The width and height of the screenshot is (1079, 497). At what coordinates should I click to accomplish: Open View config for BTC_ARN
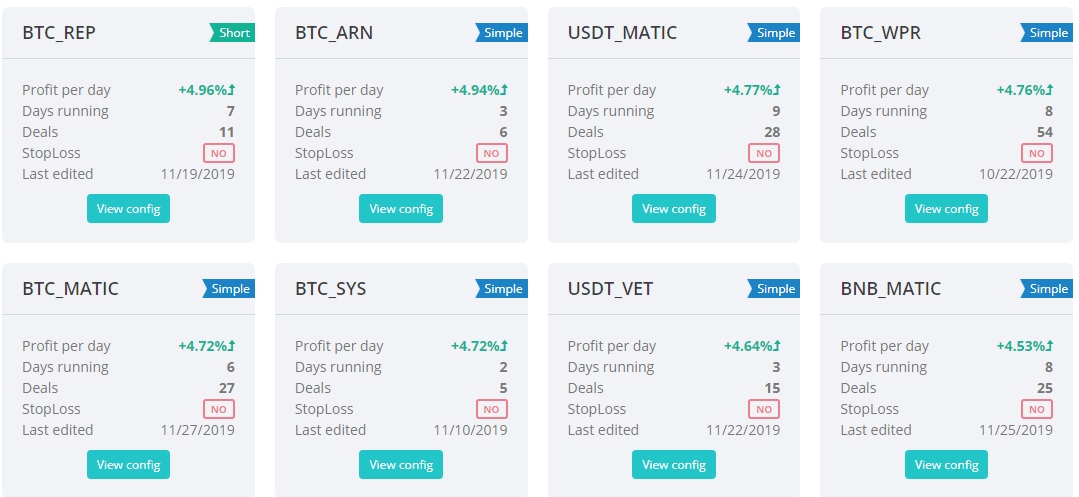coord(401,209)
